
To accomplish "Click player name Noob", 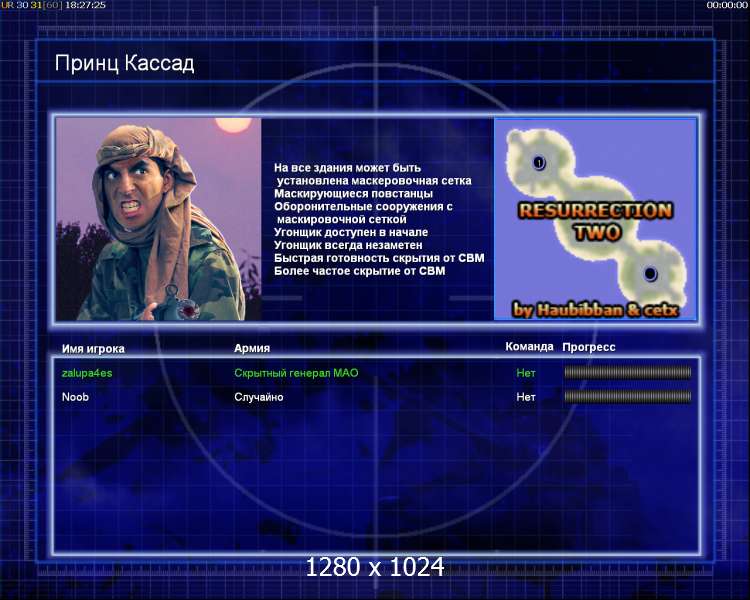I will click(75, 397).
